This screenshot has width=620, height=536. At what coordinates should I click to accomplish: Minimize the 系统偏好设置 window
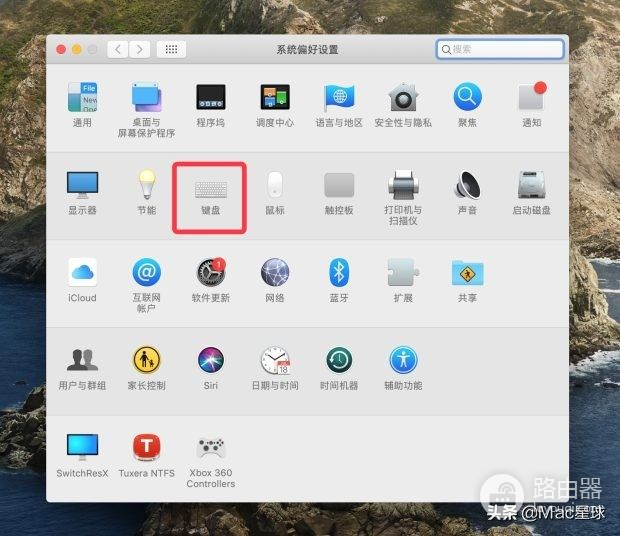pyautogui.click(x=77, y=49)
